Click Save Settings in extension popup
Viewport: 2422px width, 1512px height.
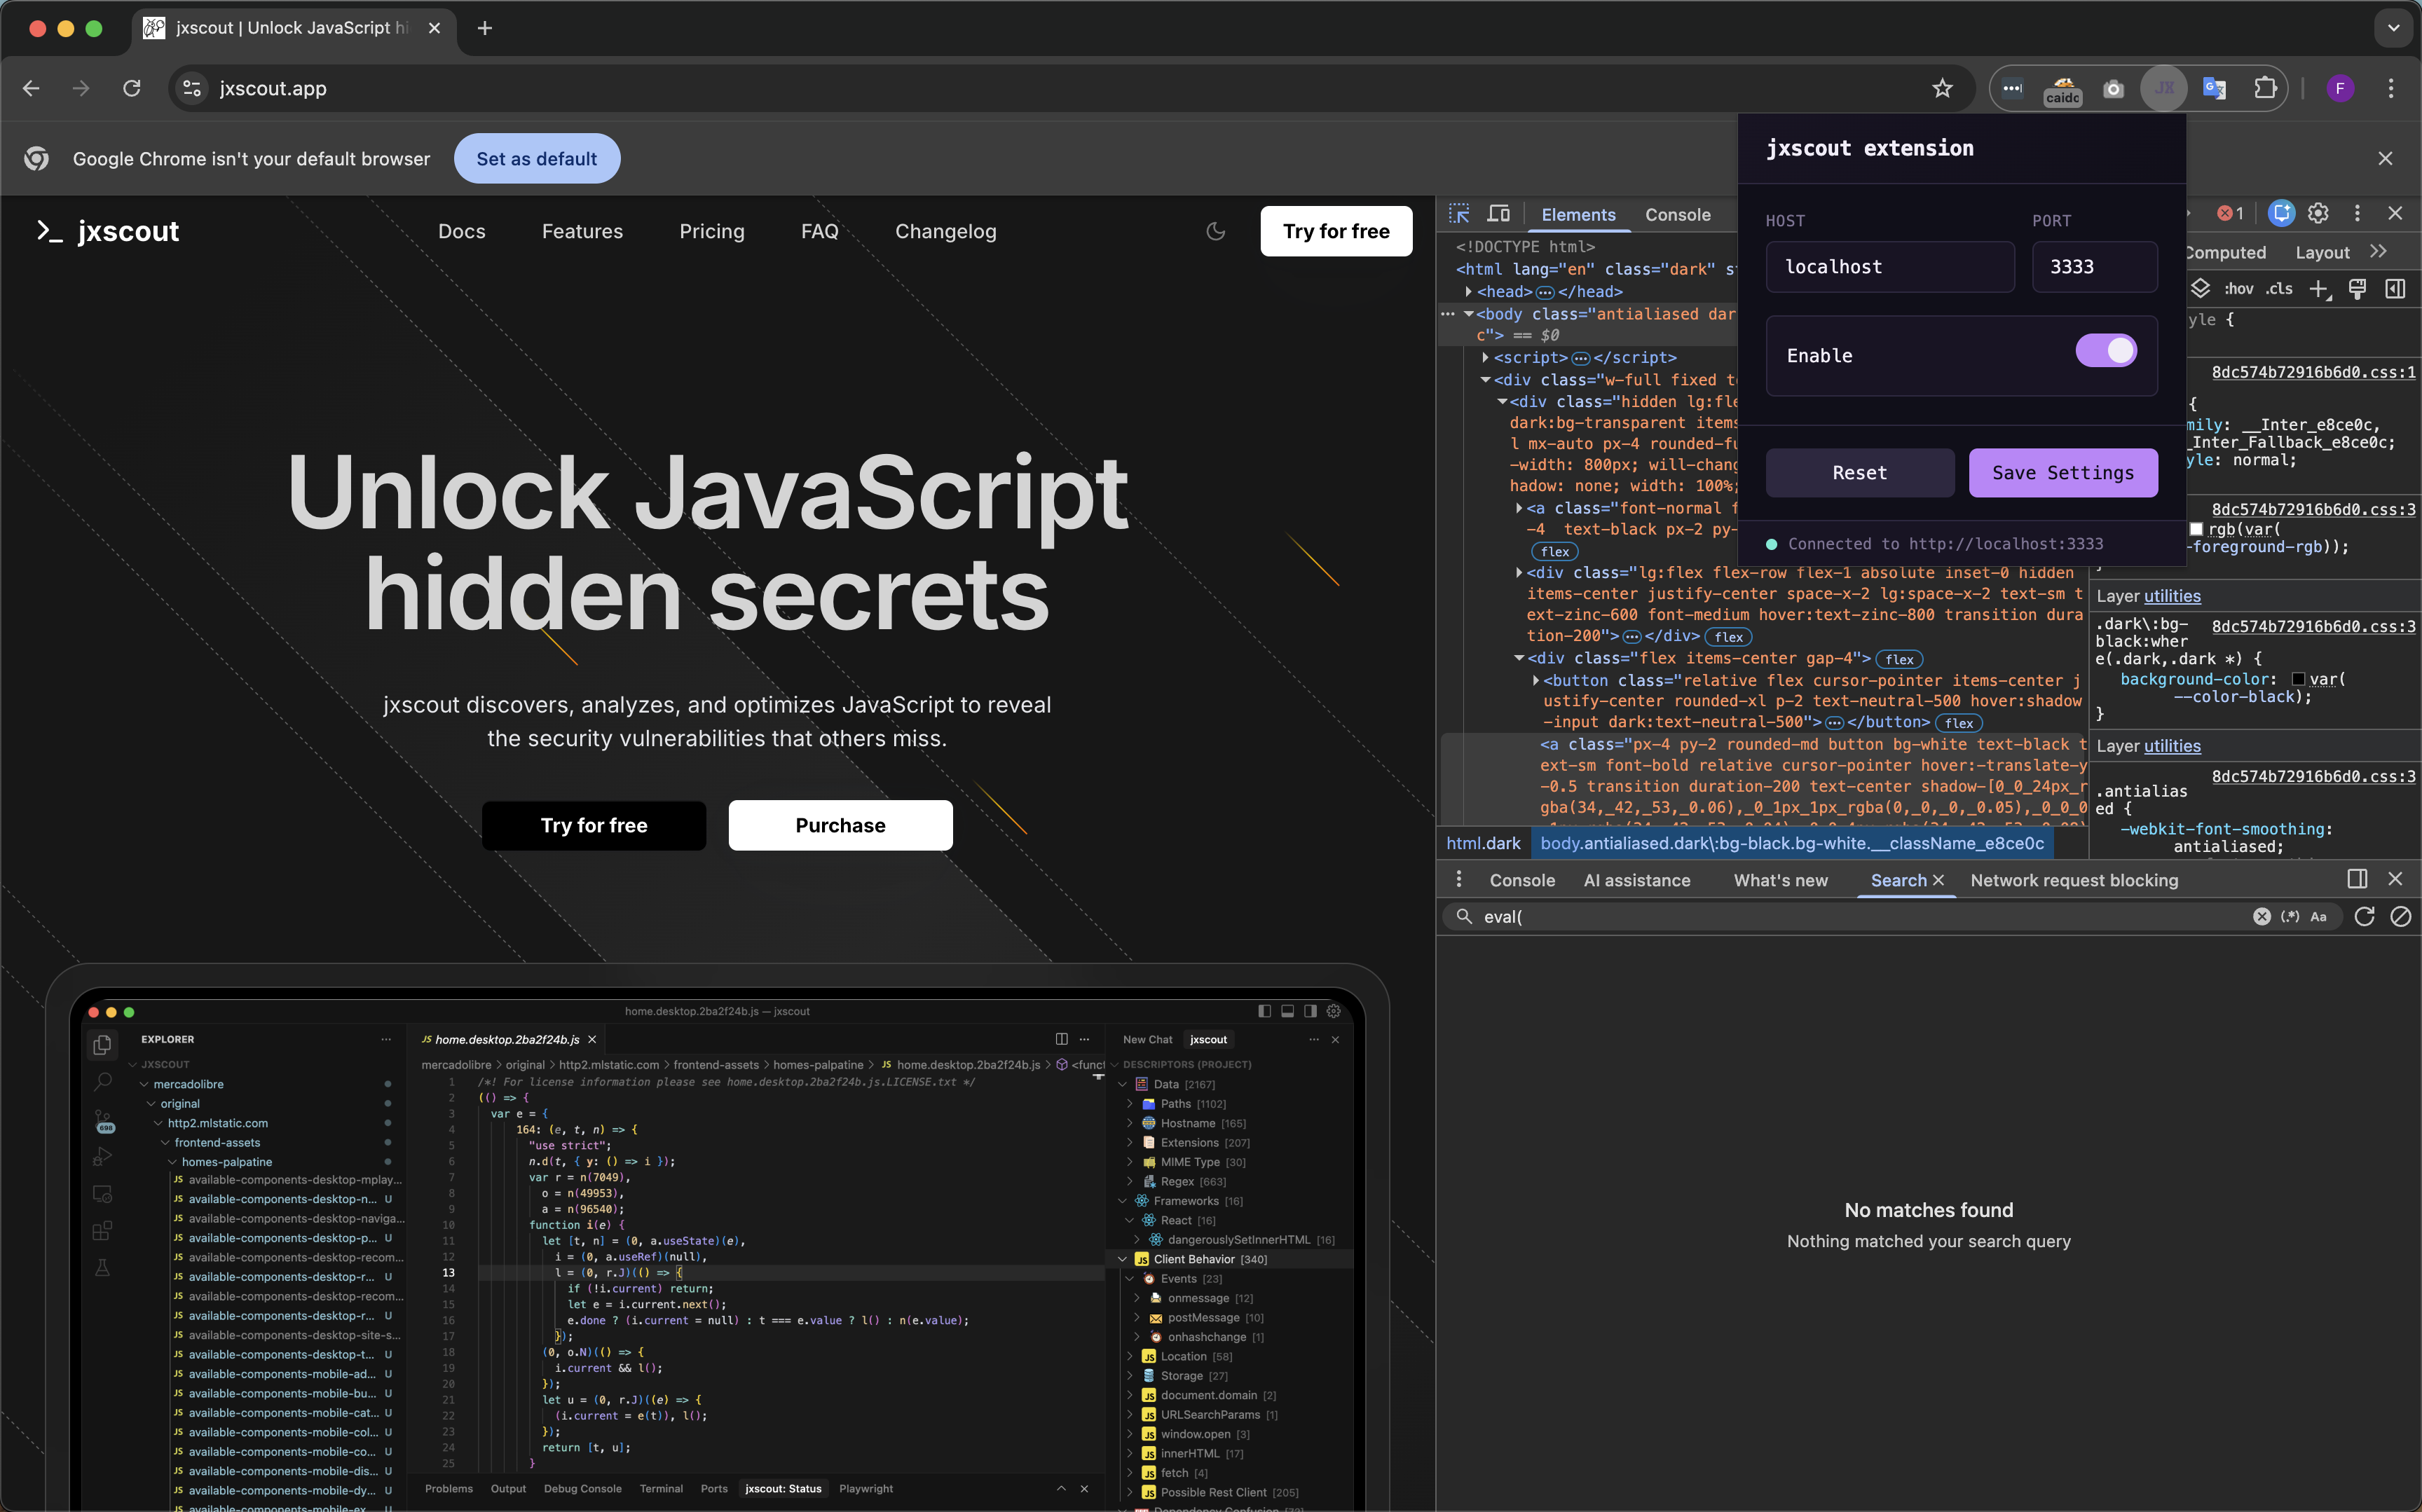point(2063,472)
